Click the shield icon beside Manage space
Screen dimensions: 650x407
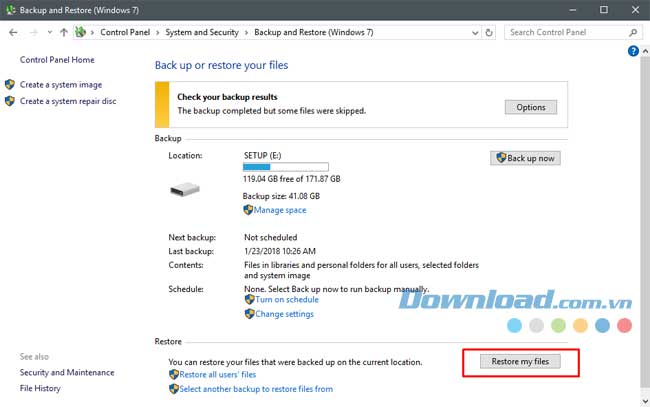click(248, 210)
